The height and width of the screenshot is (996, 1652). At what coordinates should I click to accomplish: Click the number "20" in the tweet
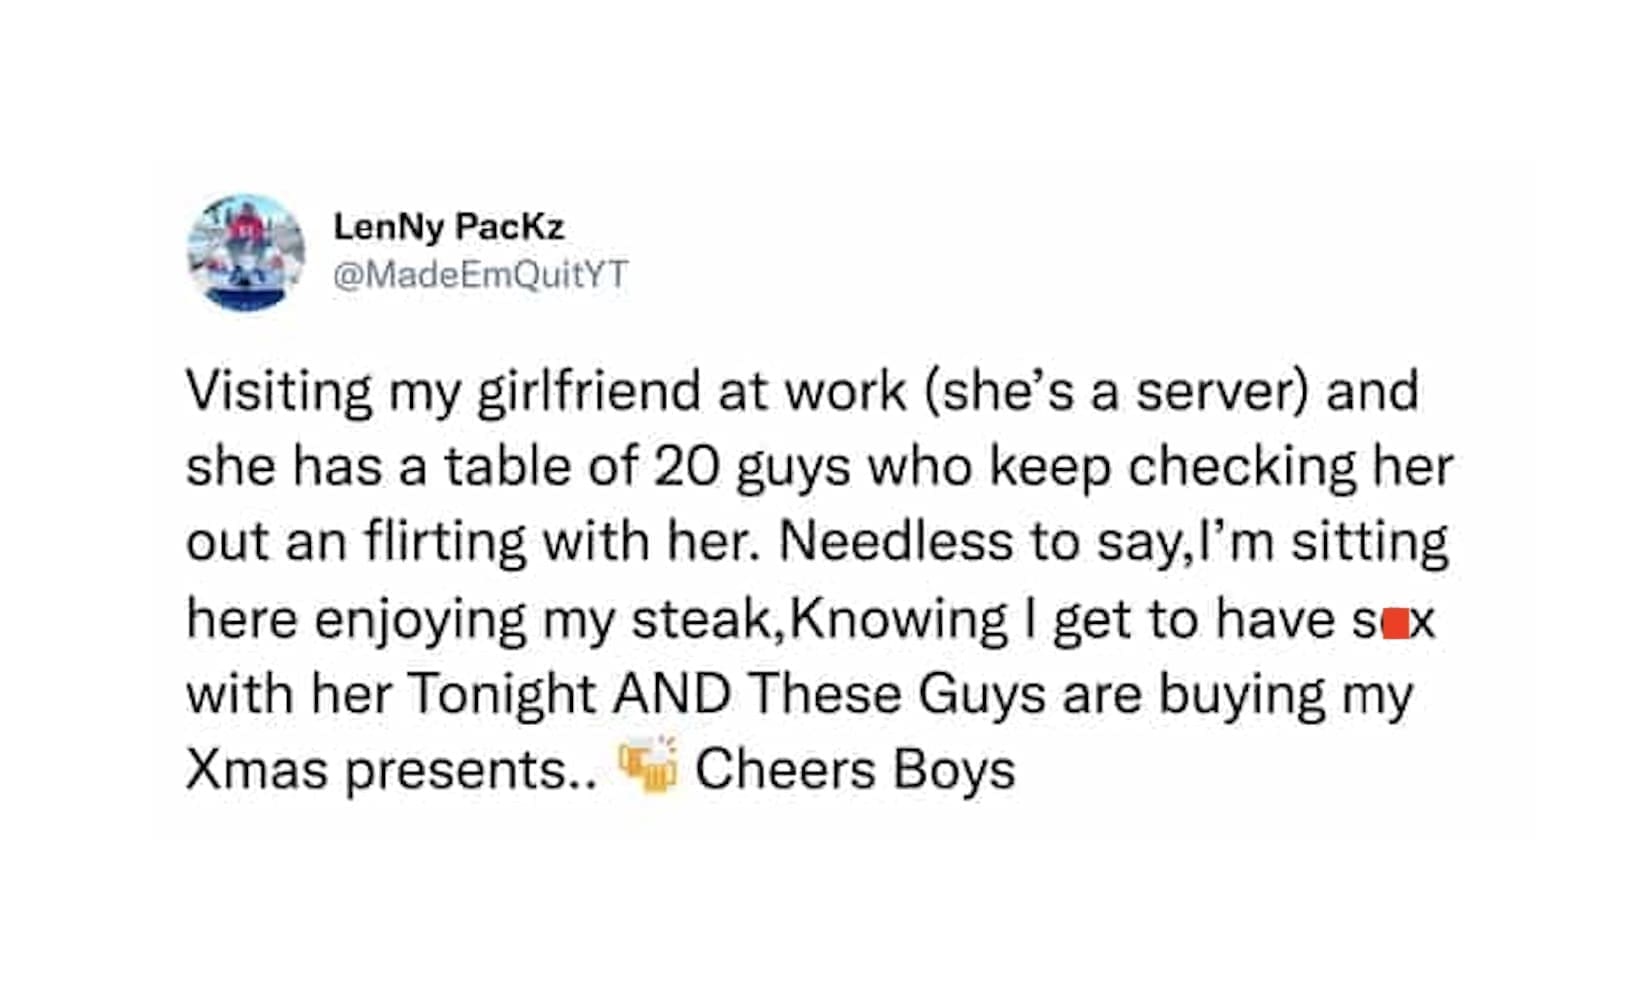[687, 467]
